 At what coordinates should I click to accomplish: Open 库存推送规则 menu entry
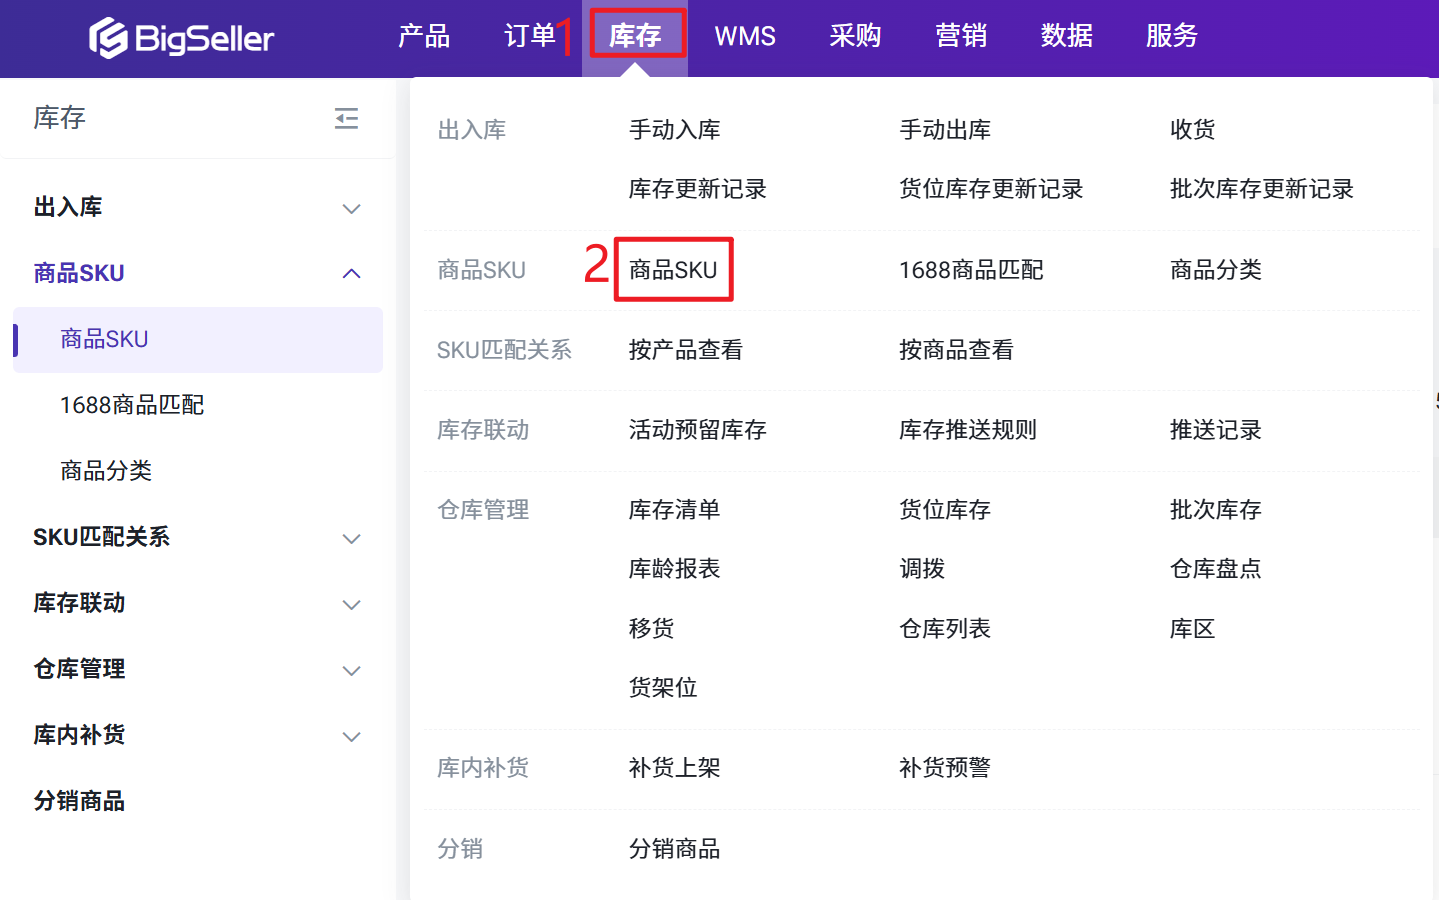[x=967, y=430]
